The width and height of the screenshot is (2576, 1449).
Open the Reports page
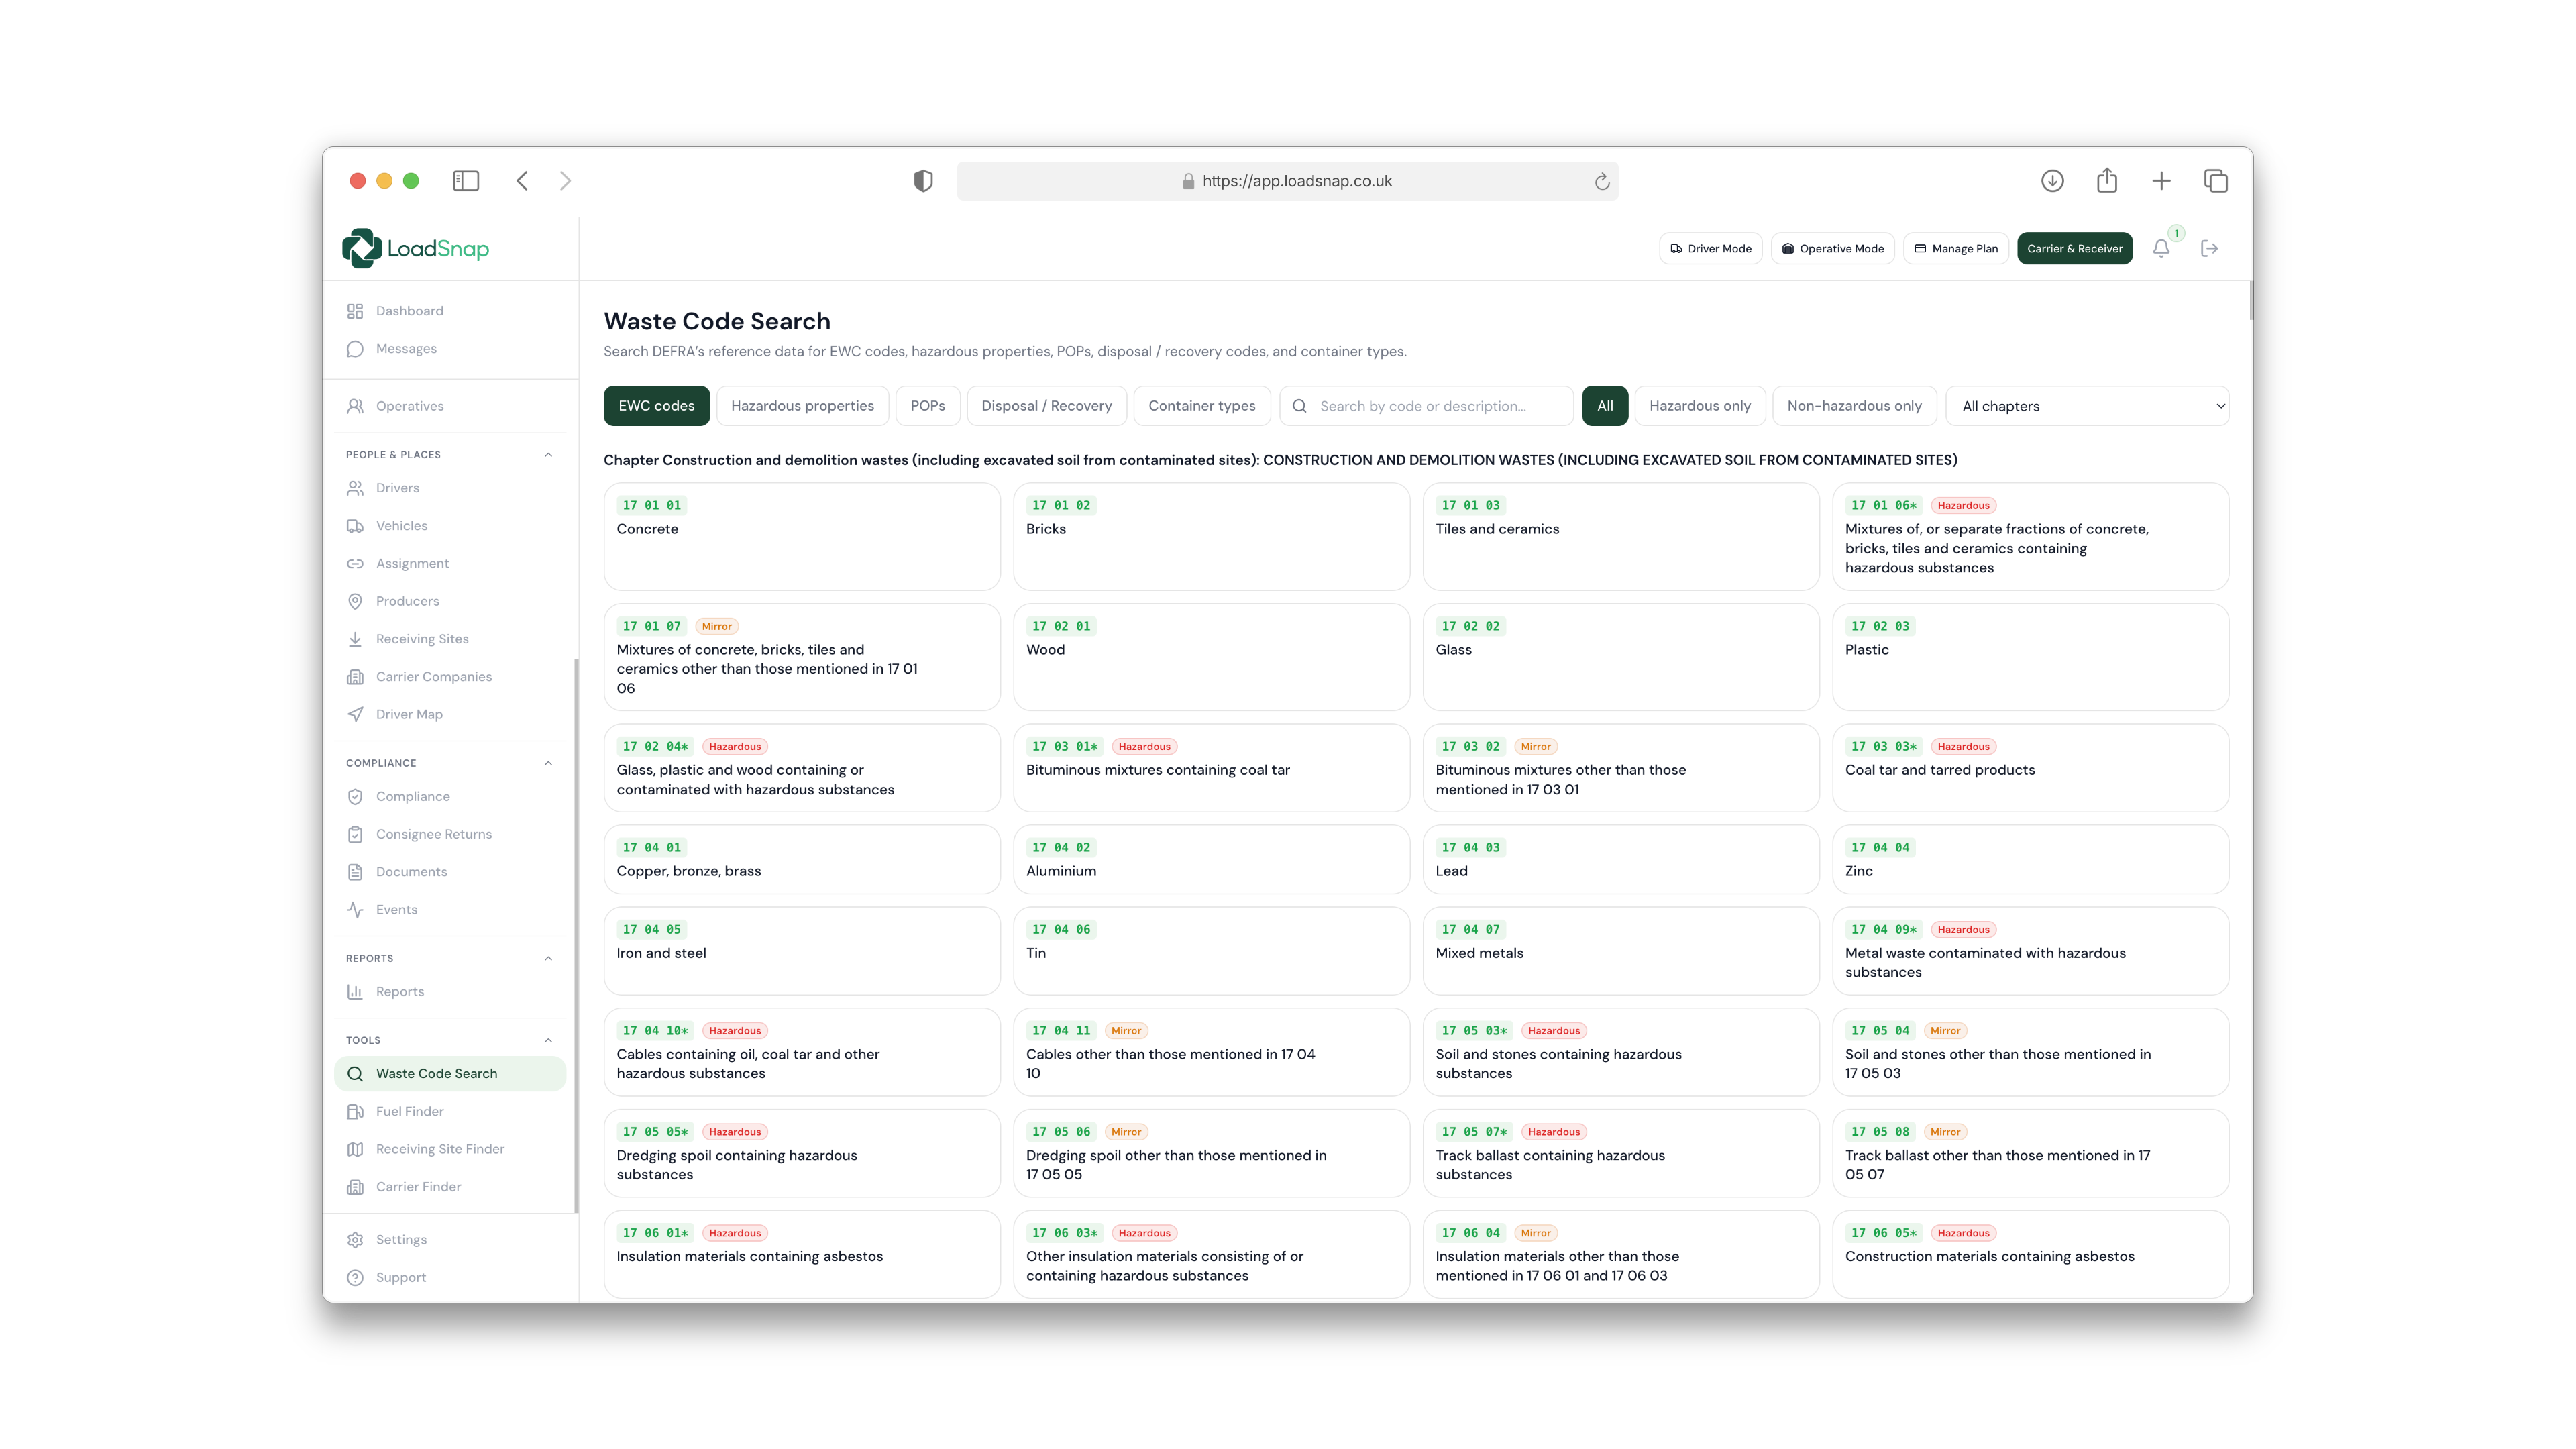coord(450,992)
